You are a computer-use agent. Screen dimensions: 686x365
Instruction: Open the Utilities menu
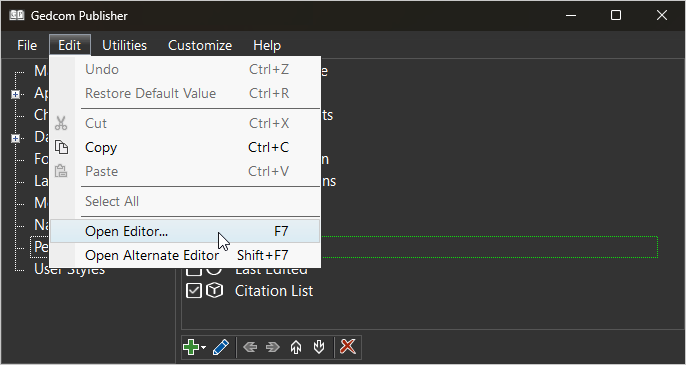124,45
